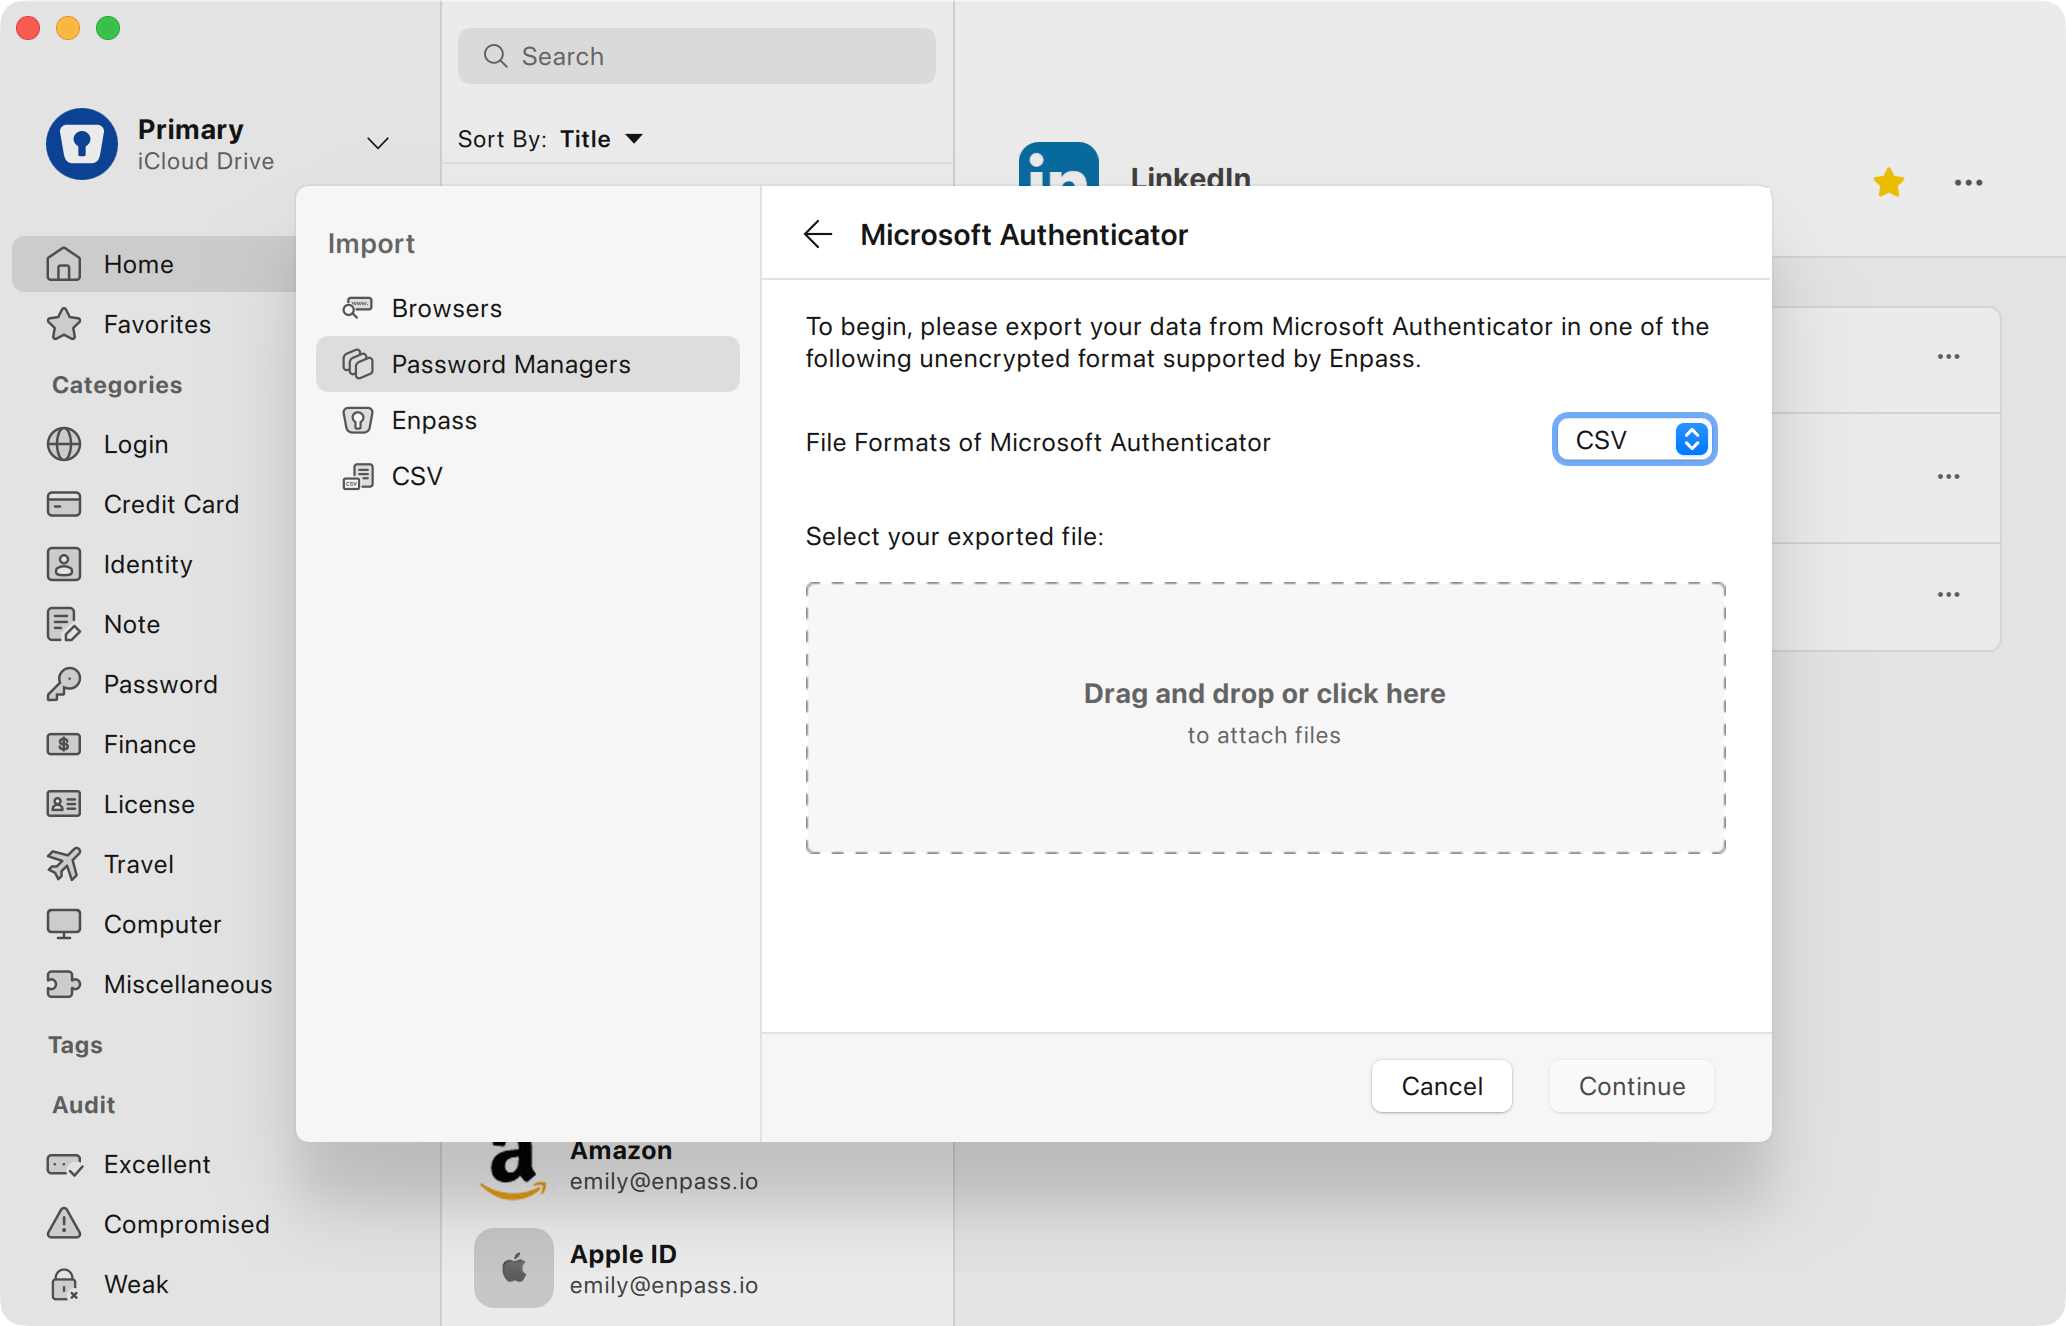2066x1326 pixels.
Task: Go back using the arrow icon
Action: (x=818, y=234)
